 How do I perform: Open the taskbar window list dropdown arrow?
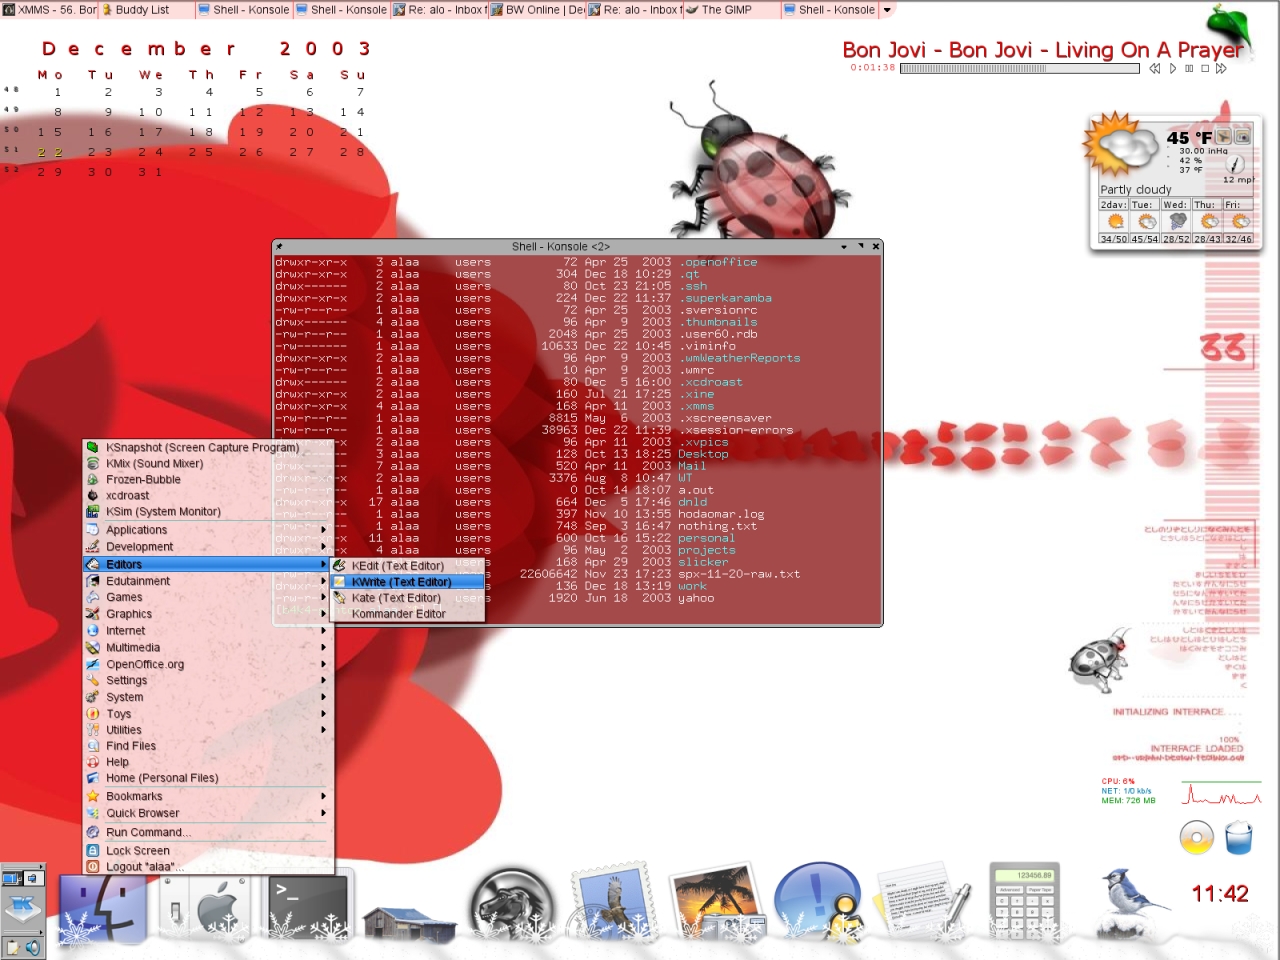(886, 10)
